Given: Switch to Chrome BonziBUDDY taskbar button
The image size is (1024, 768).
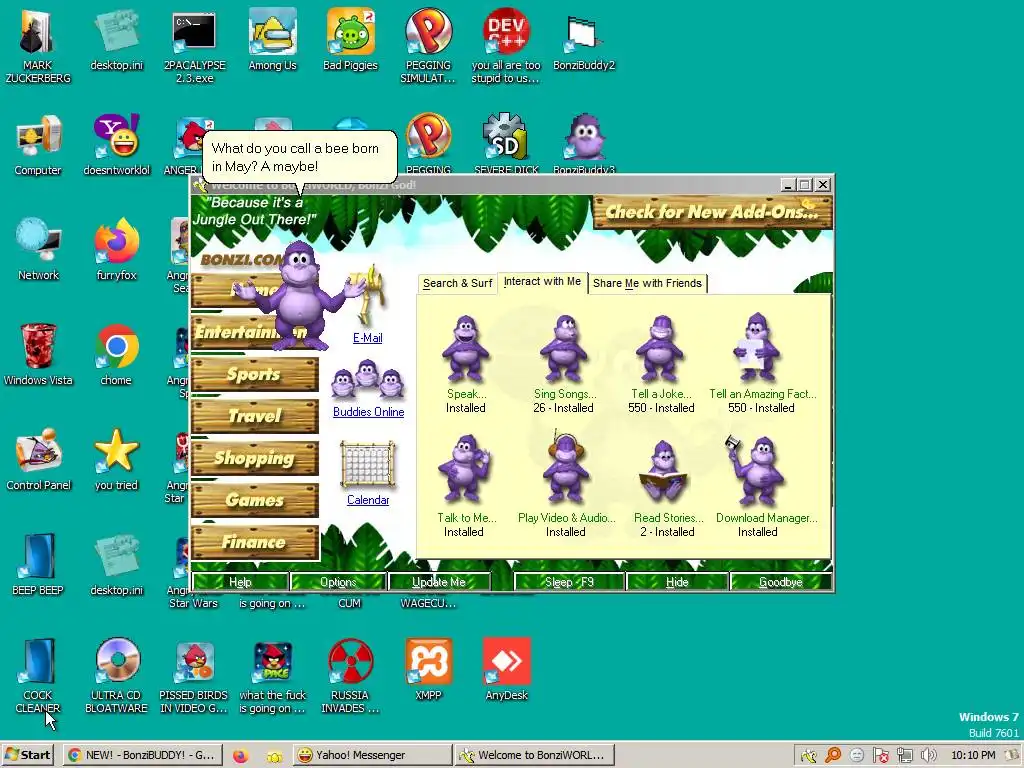Looking at the screenshot, I should (142, 755).
